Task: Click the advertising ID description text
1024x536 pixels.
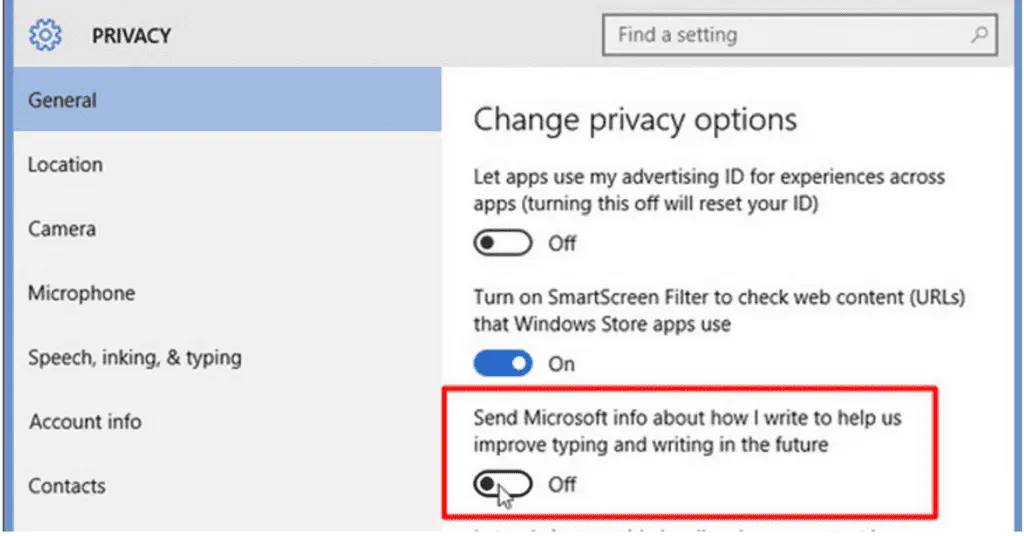Action: click(708, 188)
